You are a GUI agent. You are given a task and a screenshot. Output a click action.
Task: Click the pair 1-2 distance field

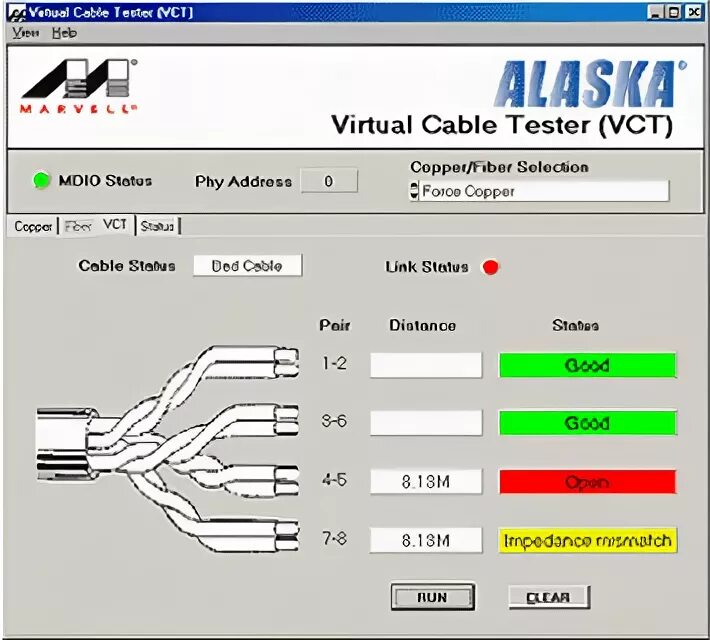[426, 365]
